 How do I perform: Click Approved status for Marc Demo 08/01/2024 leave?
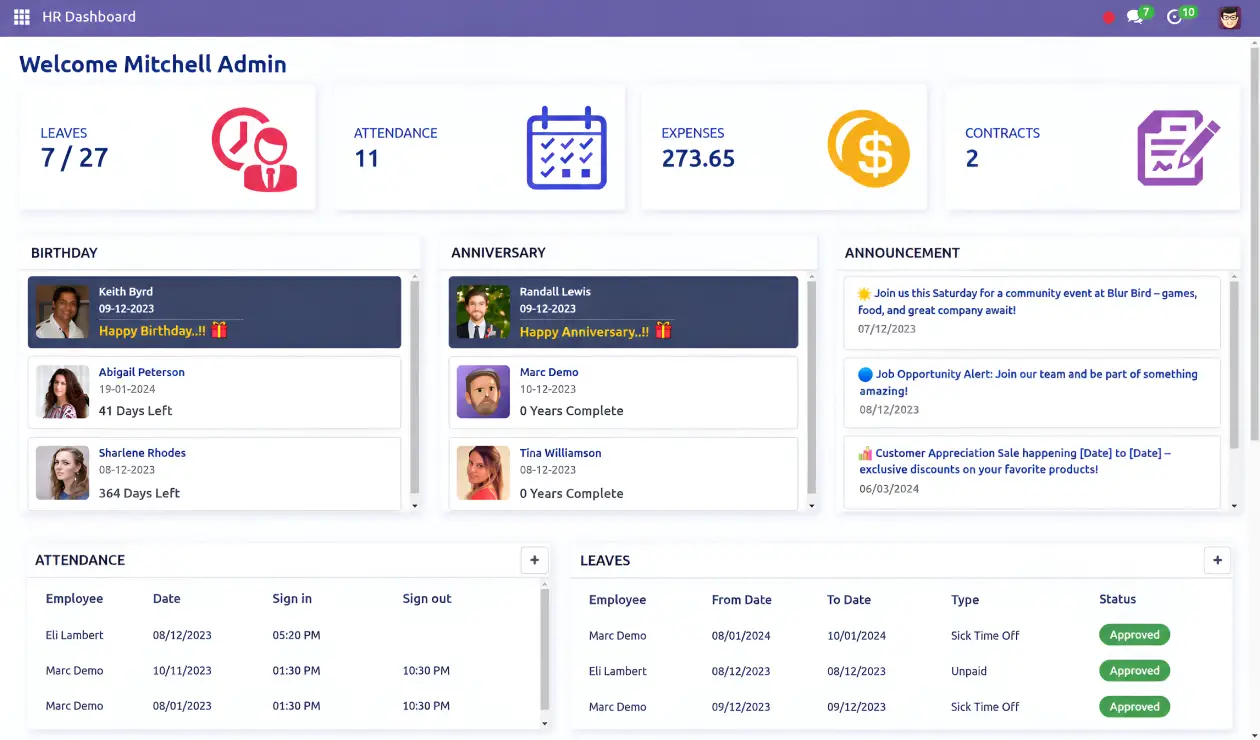[x=1134, y=635]
